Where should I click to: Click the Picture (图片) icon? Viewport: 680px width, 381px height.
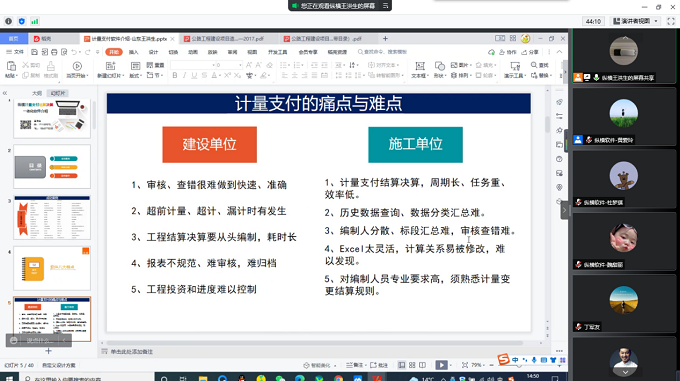454,65
